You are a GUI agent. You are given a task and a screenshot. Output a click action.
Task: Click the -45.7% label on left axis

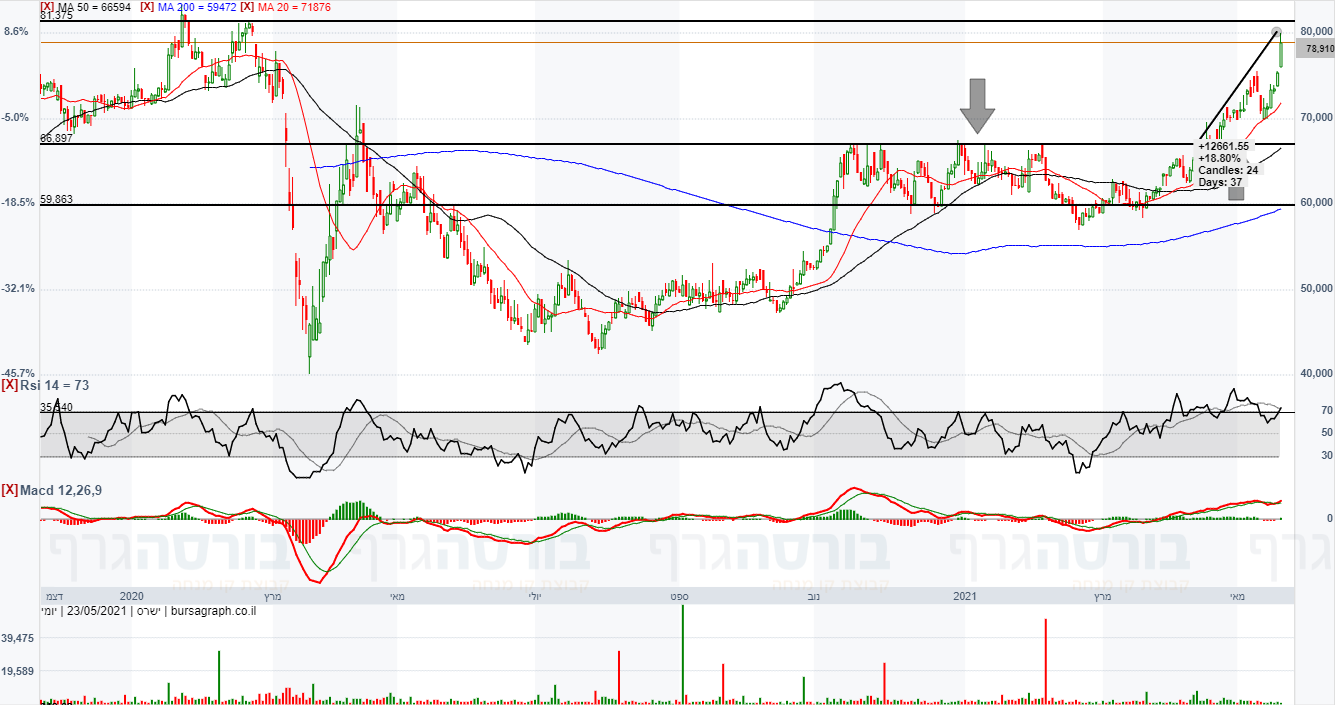19,373
